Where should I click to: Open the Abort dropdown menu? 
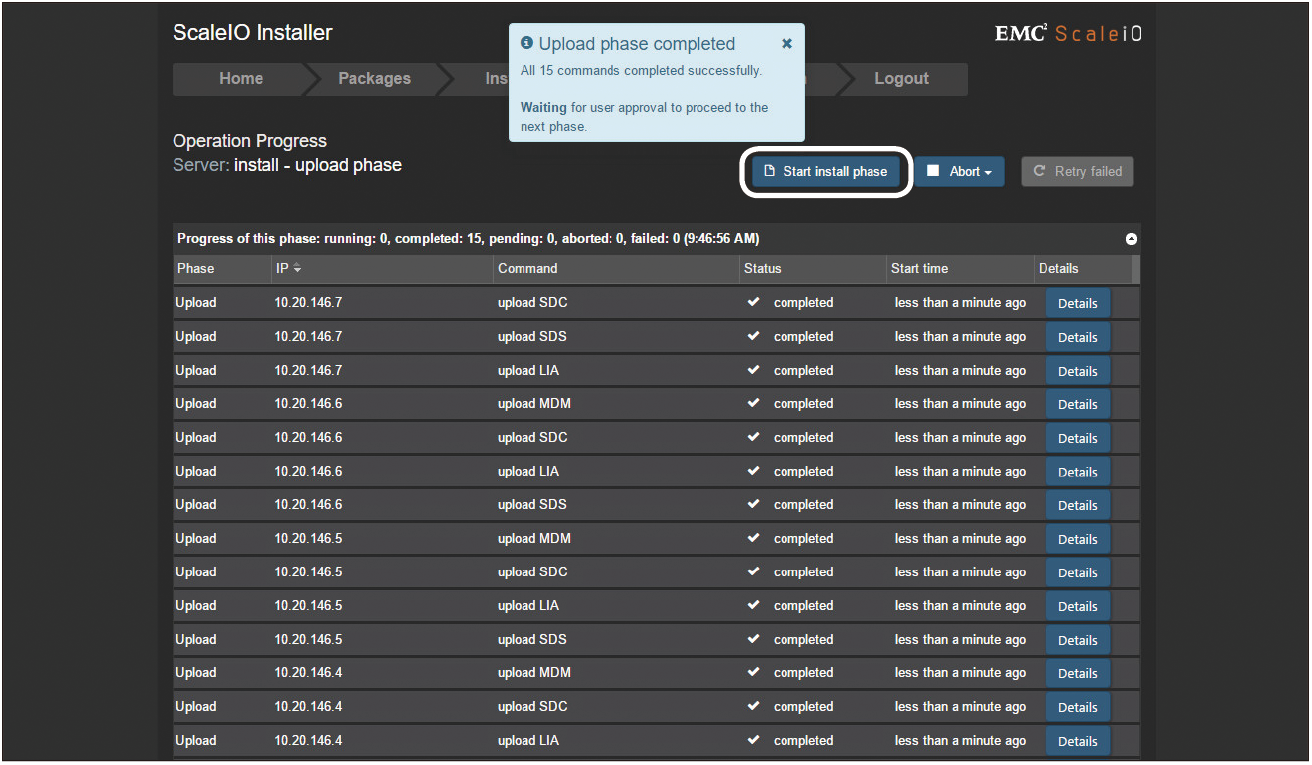960,171
